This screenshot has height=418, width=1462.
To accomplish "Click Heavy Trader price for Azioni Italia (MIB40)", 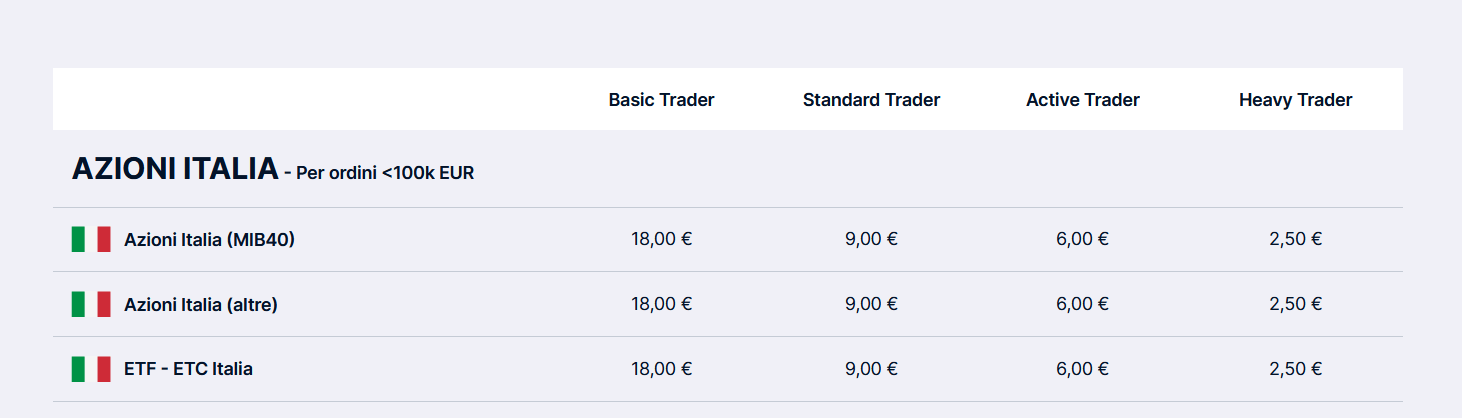I will click(x=1296, y=239).
